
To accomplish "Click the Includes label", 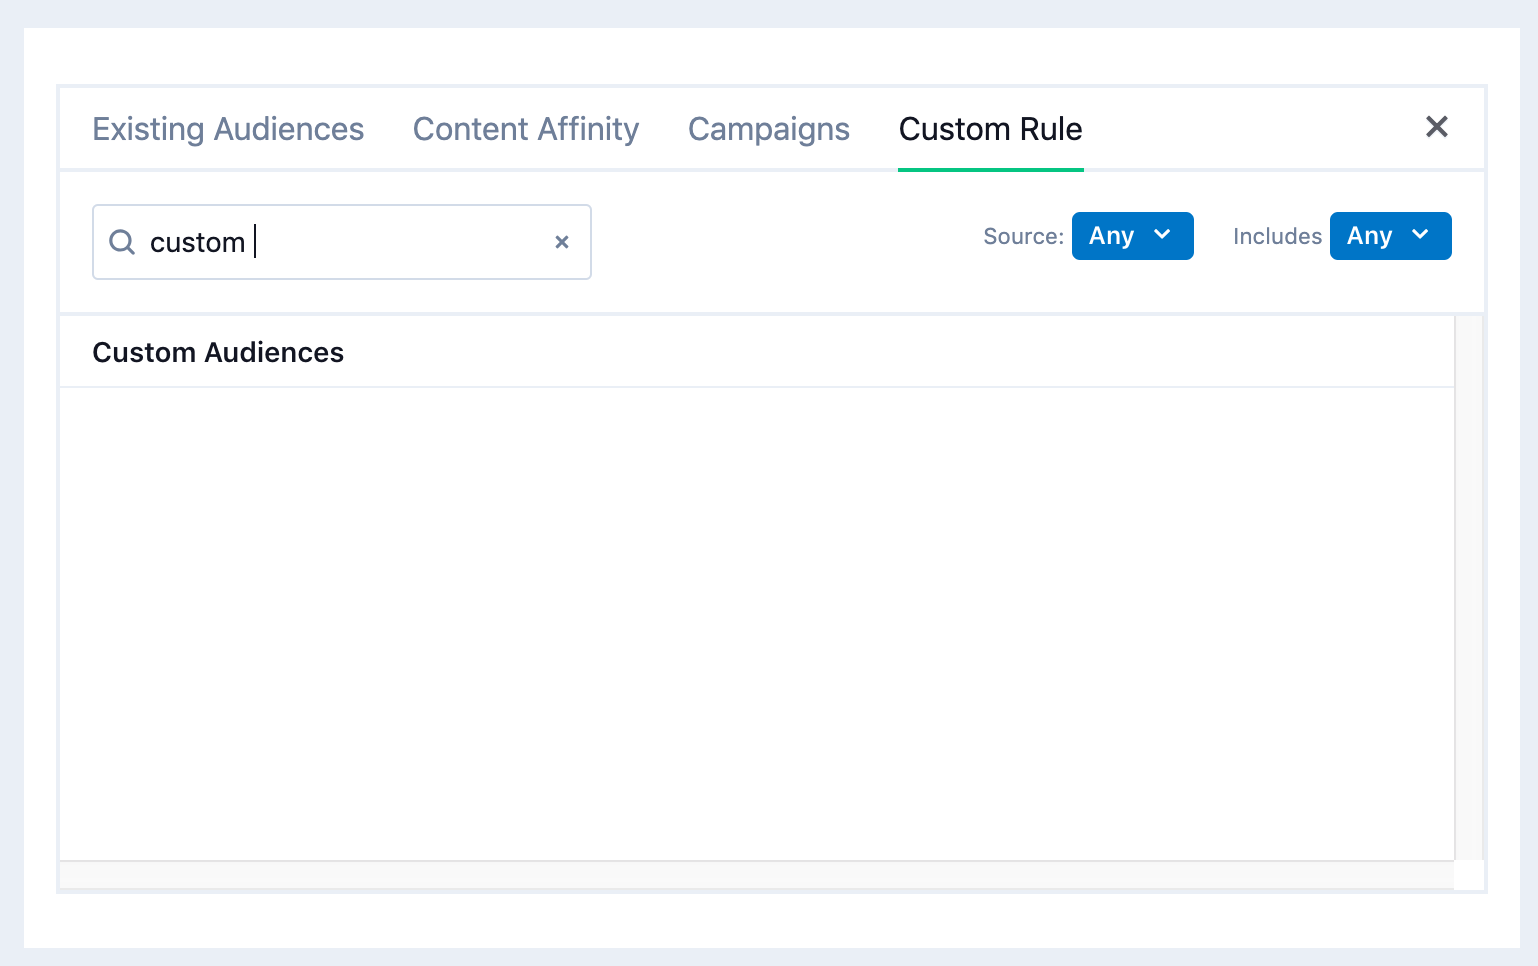I will [1277, 236].
